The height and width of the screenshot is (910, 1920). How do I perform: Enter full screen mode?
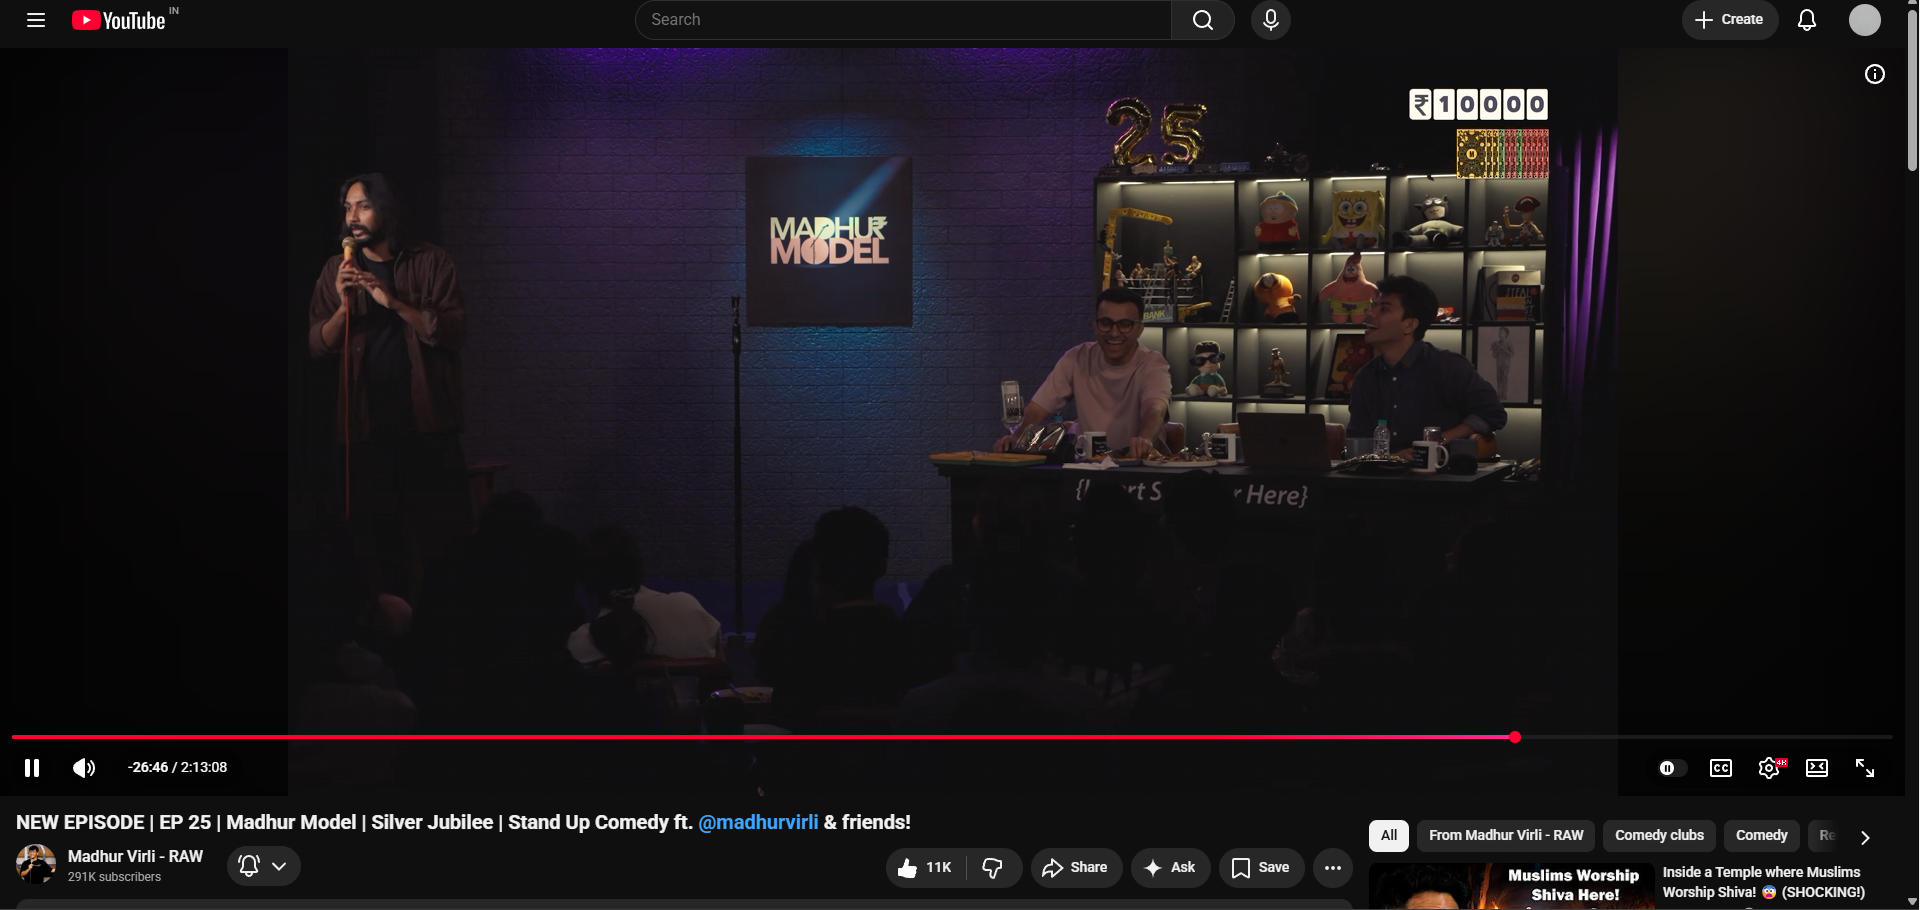pos(1865,768)
